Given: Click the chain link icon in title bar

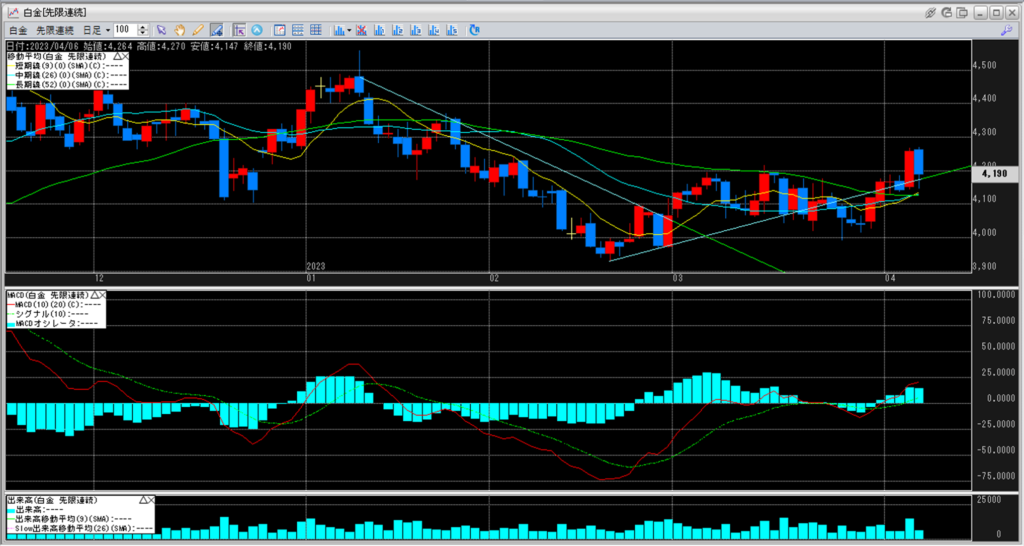Looking at the screenshot, I should click(x=931, y=12).
